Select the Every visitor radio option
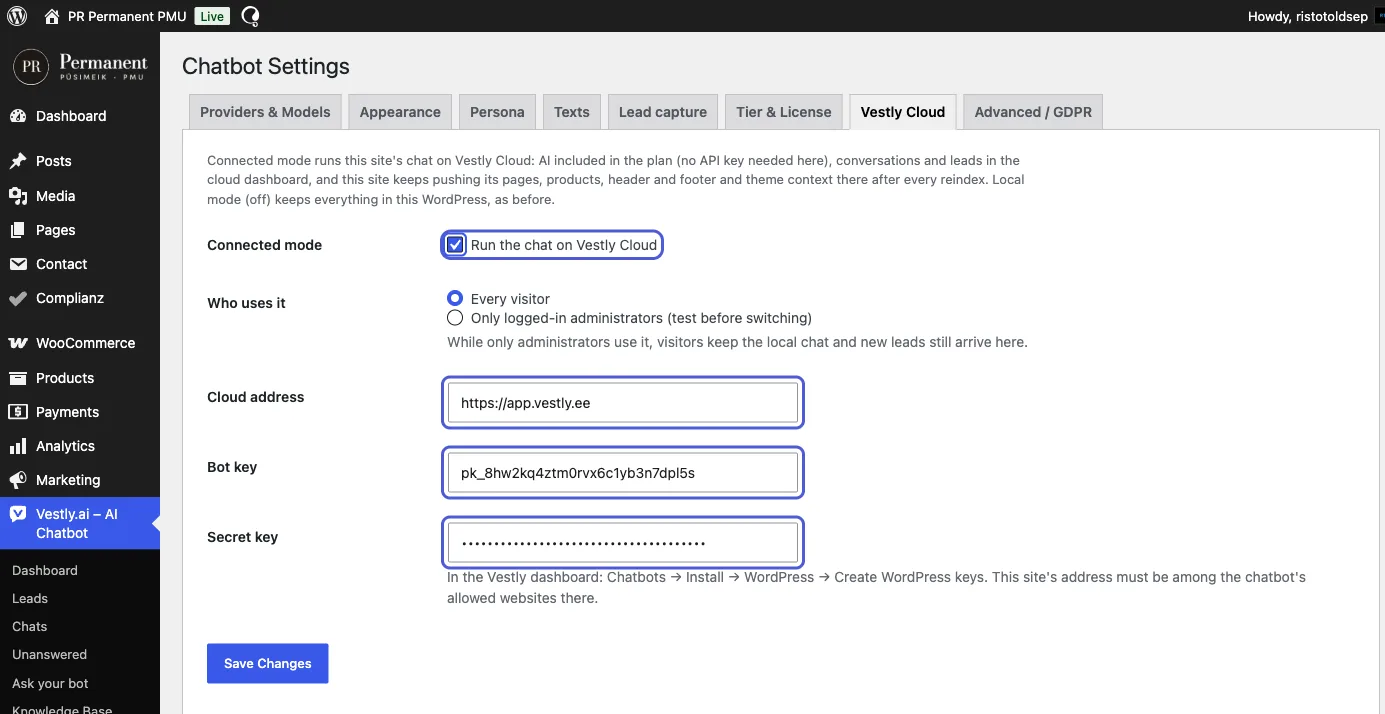 (455, 298)
